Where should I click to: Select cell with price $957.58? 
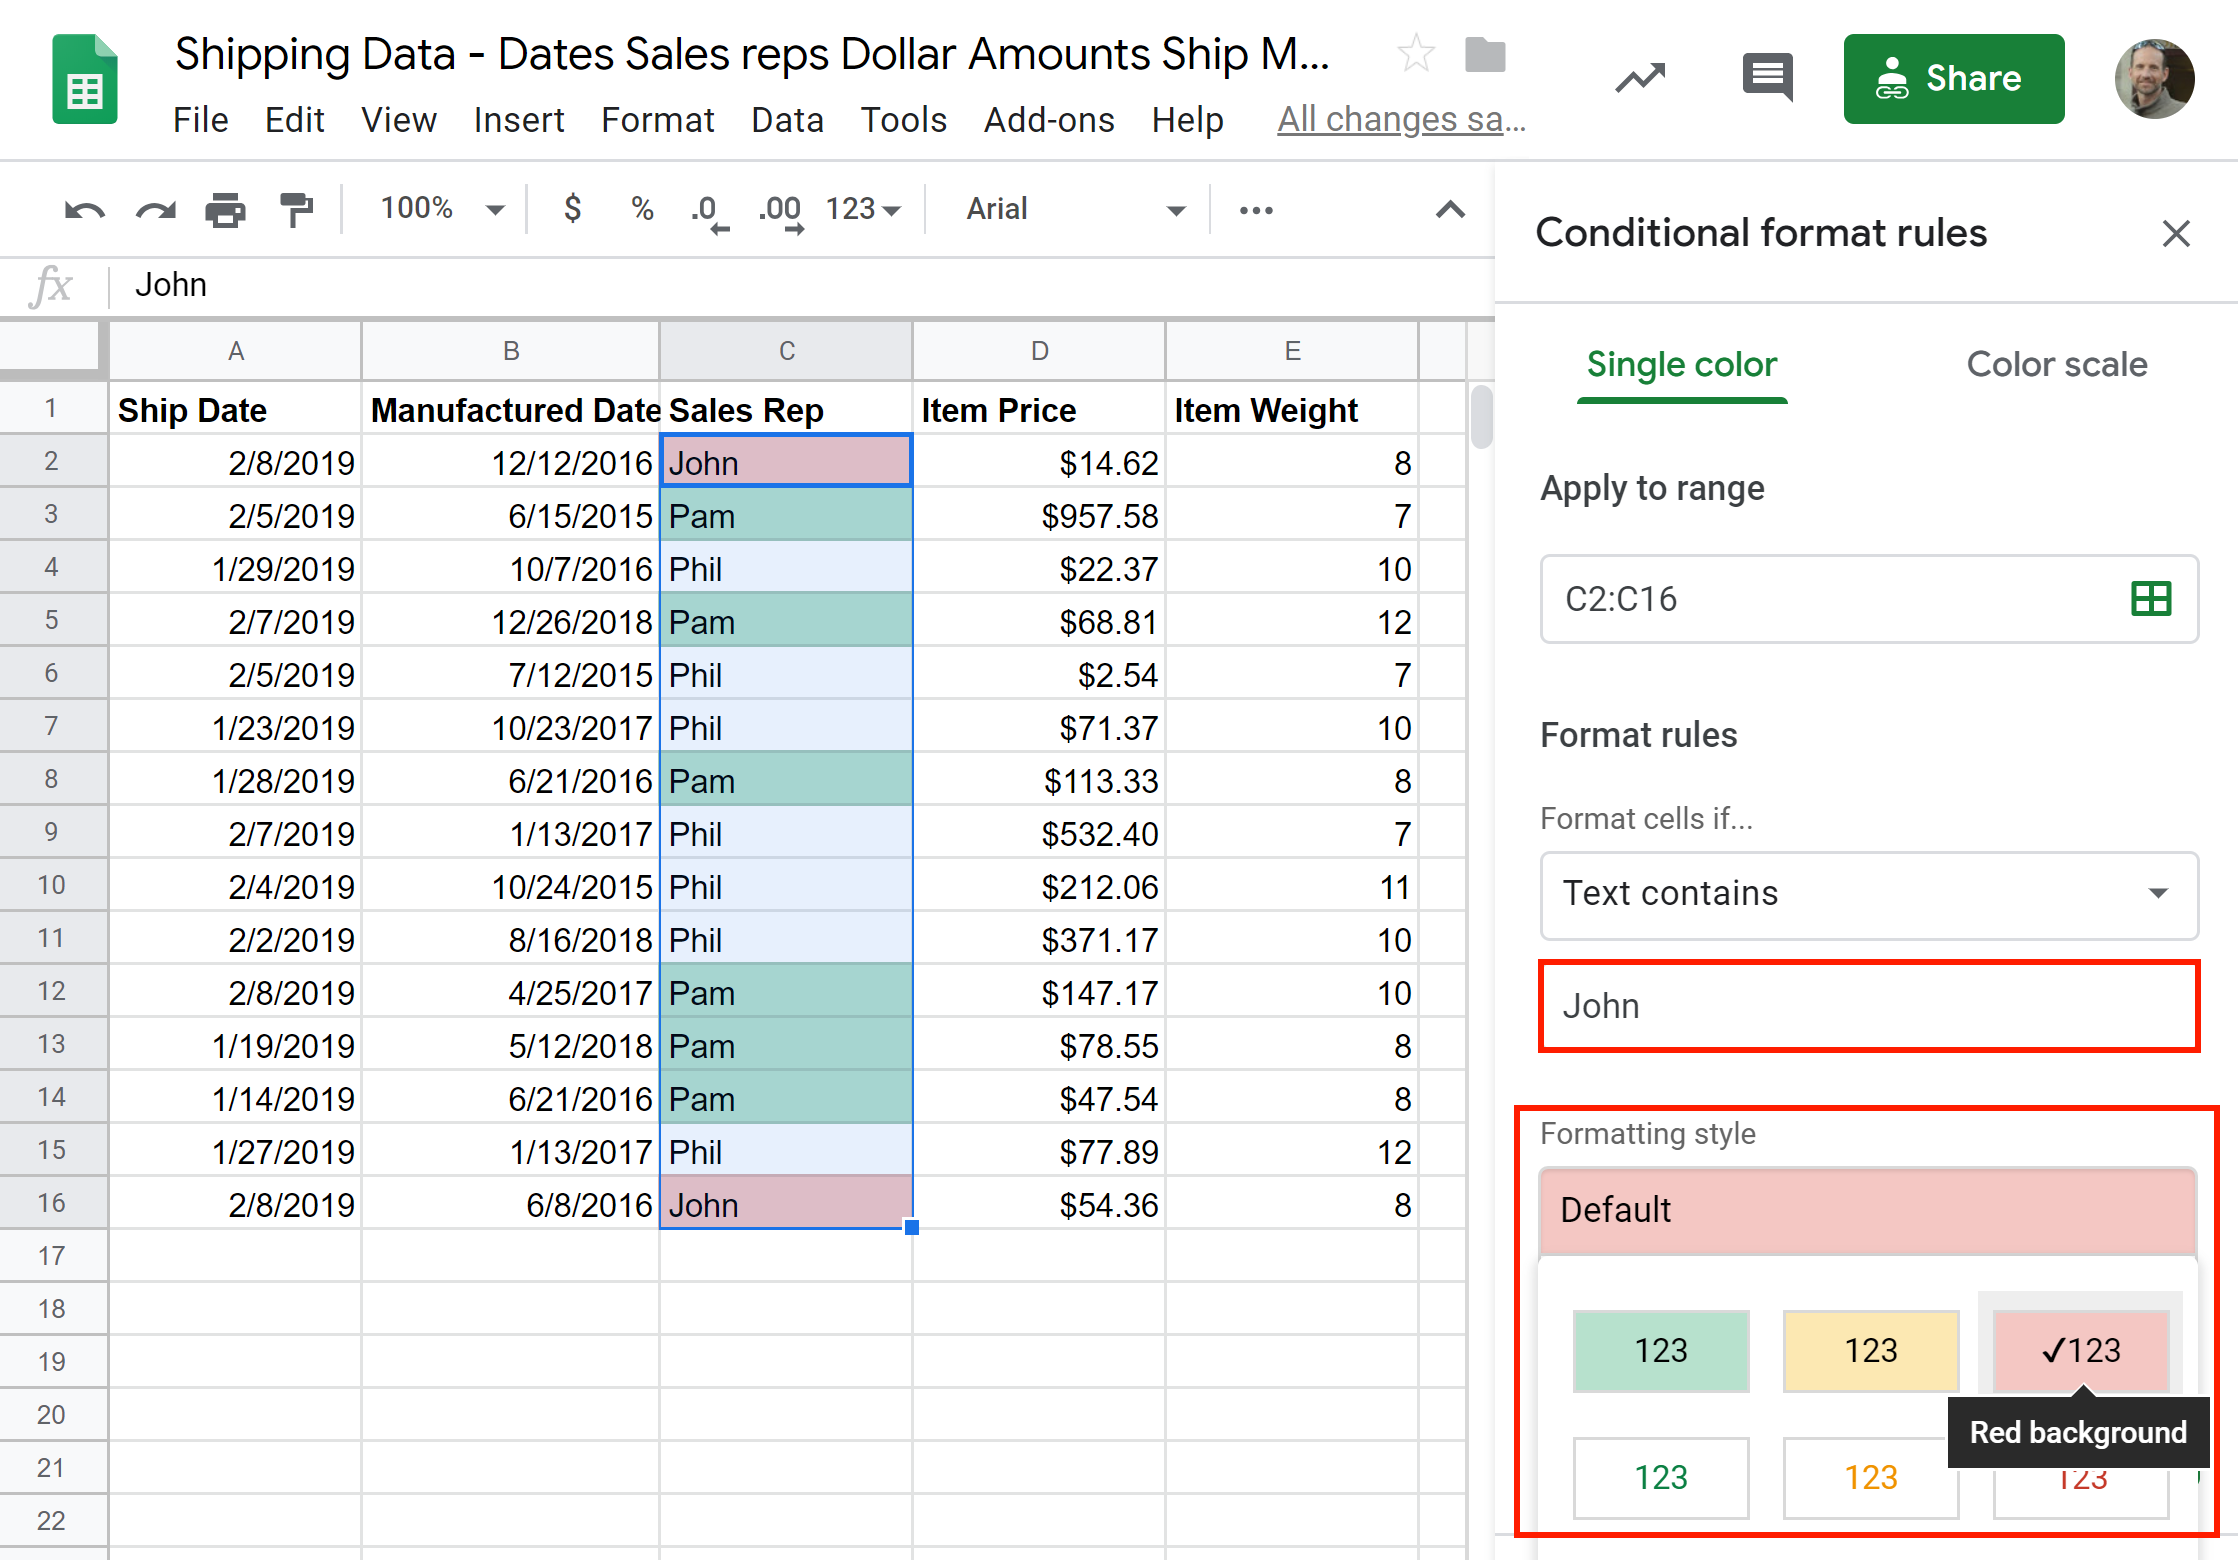click(1039, 516)
